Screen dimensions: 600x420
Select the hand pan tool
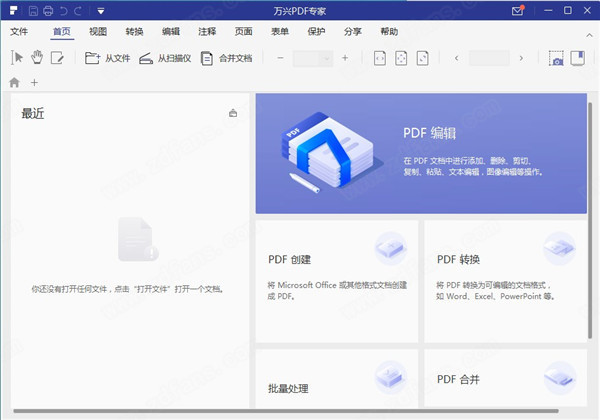(37, 58)
